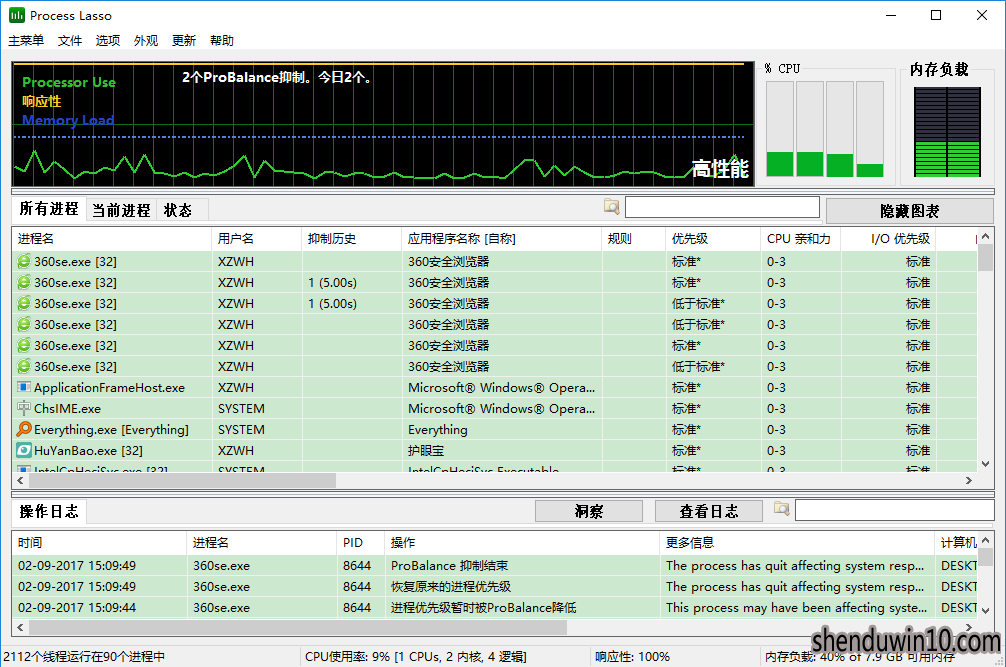Open the 帮助 menu

[222, 40]
